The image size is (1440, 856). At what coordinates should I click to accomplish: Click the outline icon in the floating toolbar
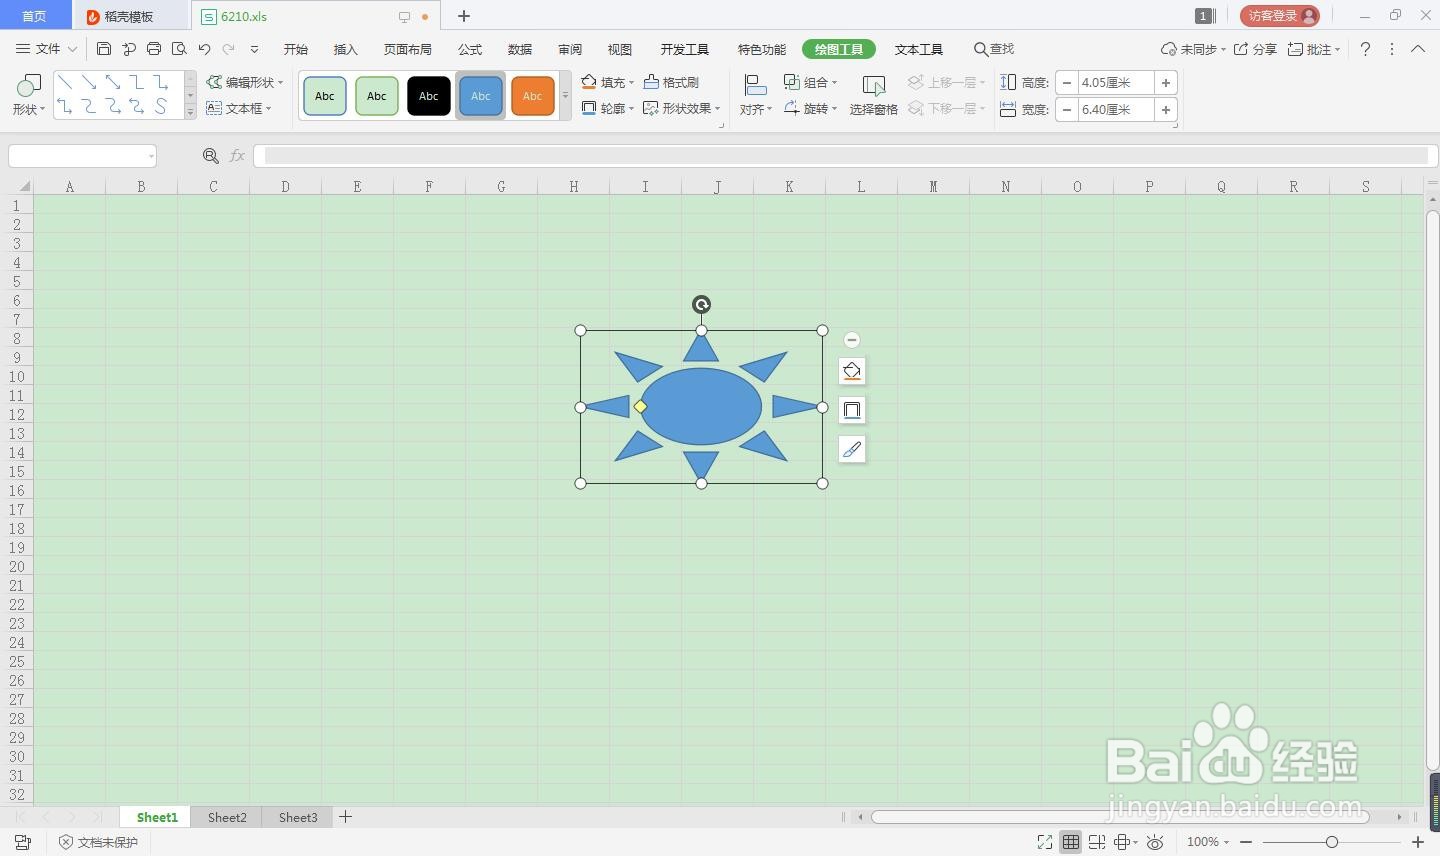(851, 410)
